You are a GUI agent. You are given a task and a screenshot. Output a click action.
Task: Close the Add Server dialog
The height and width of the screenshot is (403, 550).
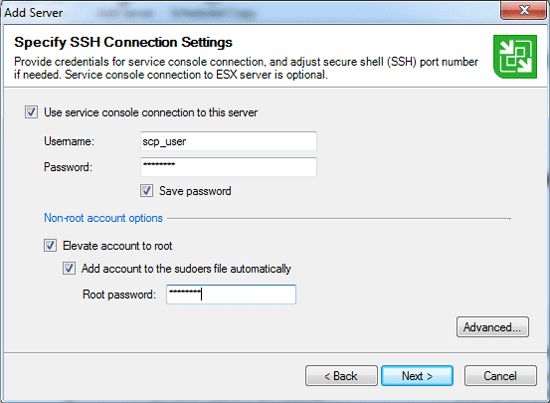pyautogui.click(x=523, y=10)
